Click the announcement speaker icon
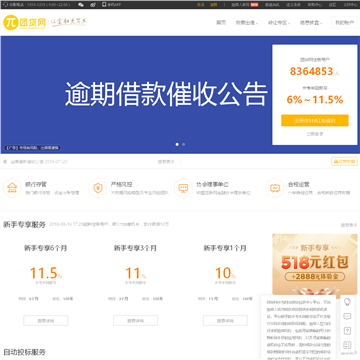This screenshot has height=360, width=360. click(x=5, y=162)
